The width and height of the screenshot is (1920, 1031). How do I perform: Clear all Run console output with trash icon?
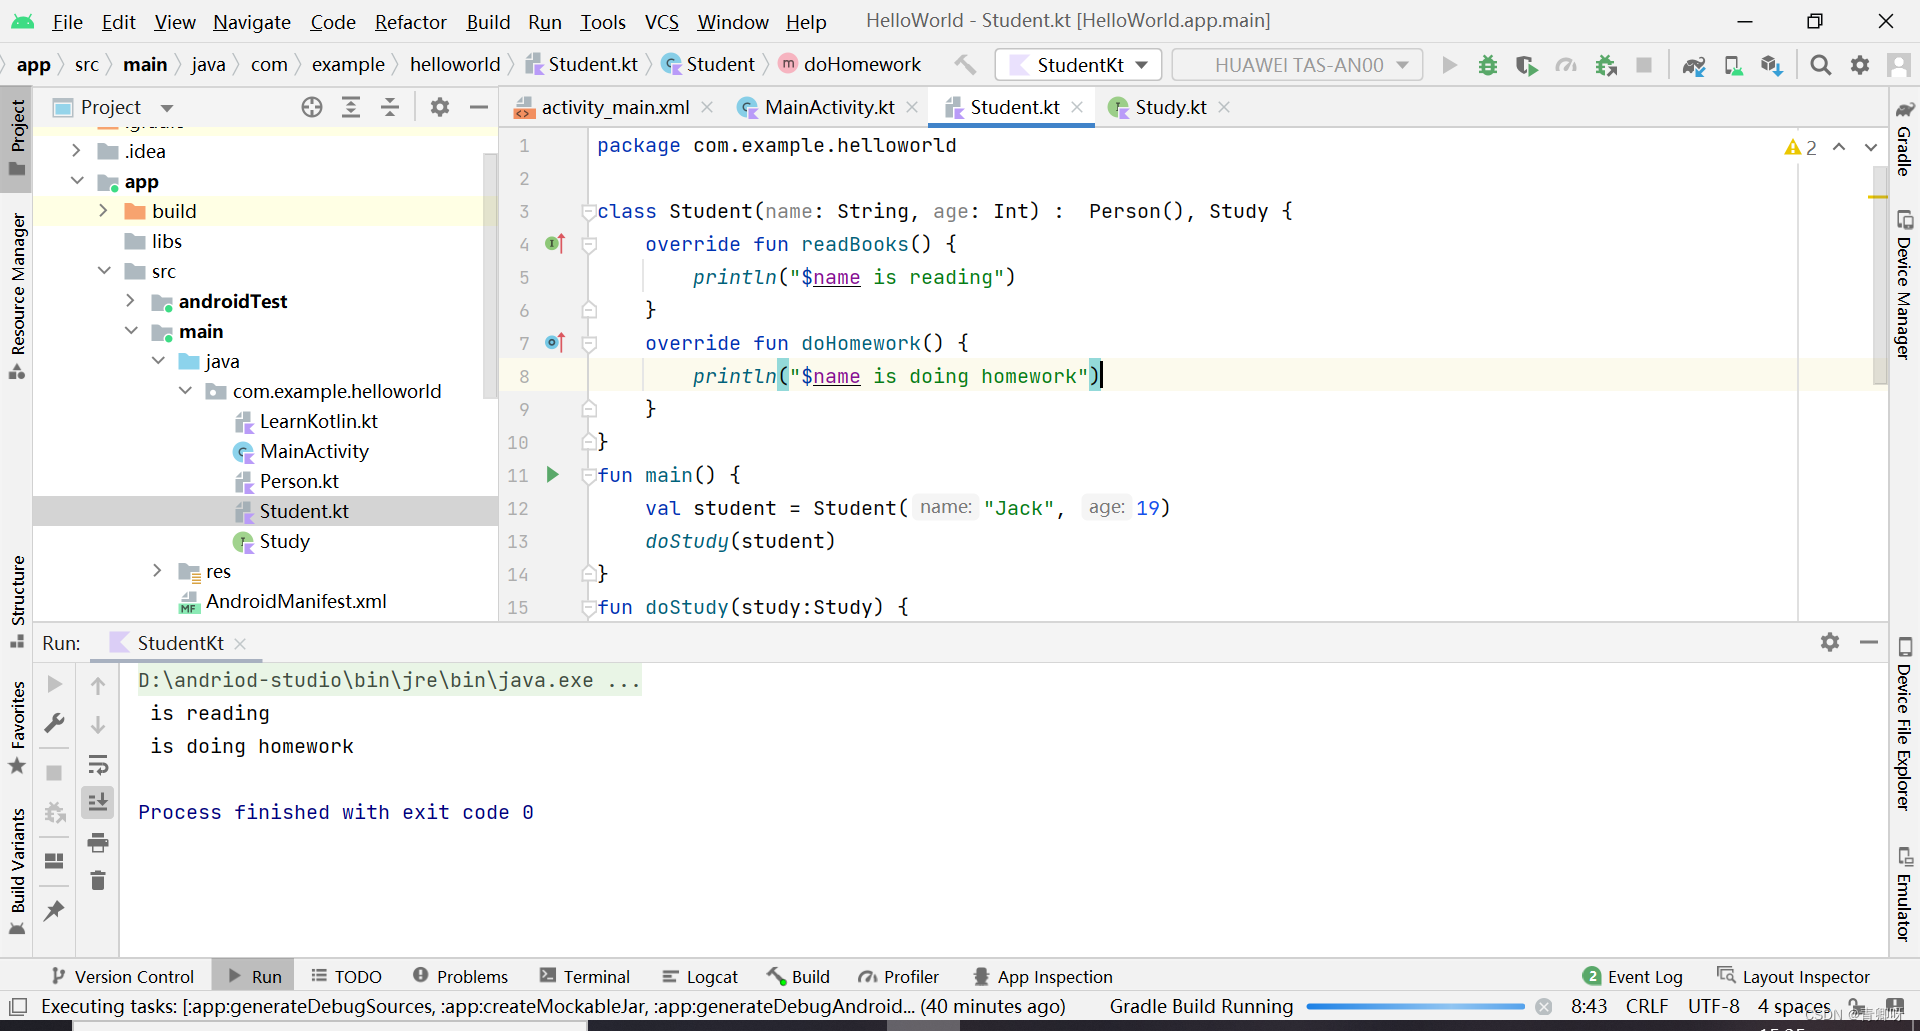pyautogui.click(x=98, y=880)
